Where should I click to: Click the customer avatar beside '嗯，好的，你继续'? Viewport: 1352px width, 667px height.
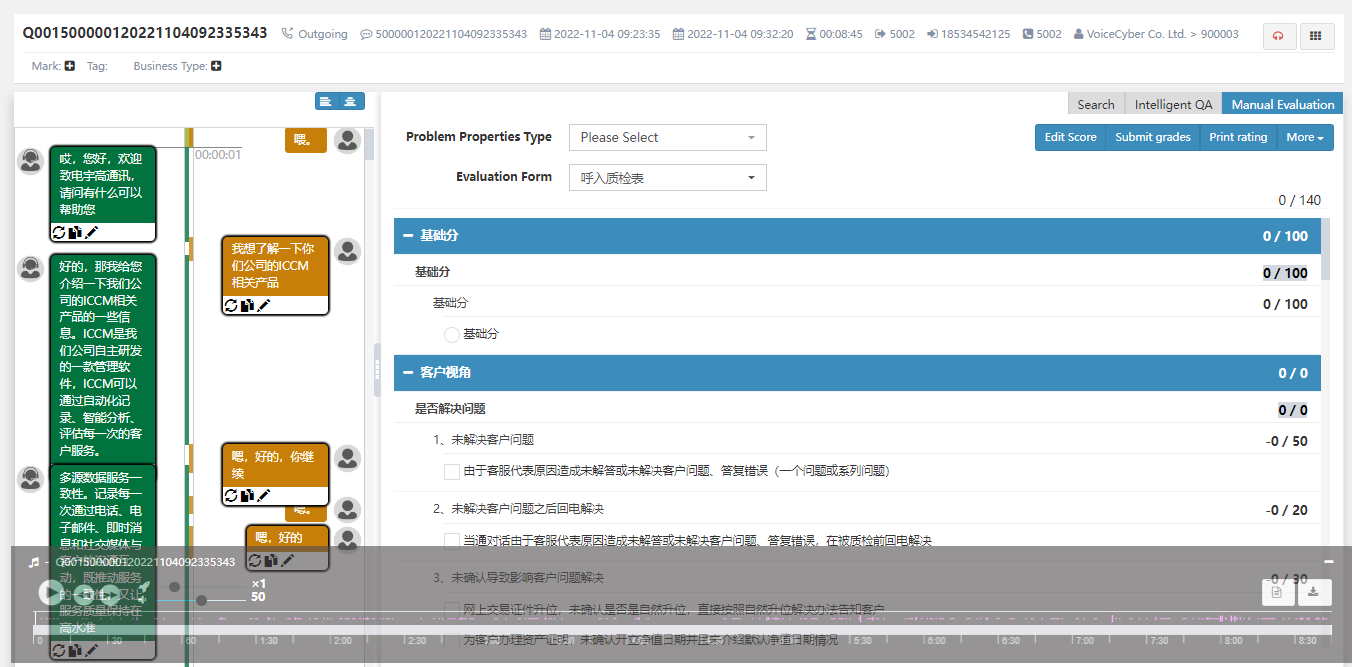click(347, 458)
